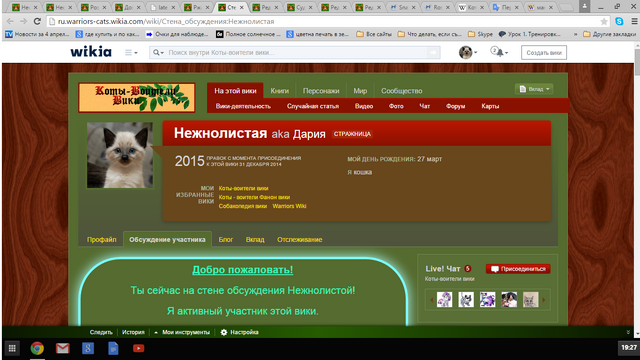Open the Видео submenu link
The width and height of the screenshot is (640, 360).
364,106
